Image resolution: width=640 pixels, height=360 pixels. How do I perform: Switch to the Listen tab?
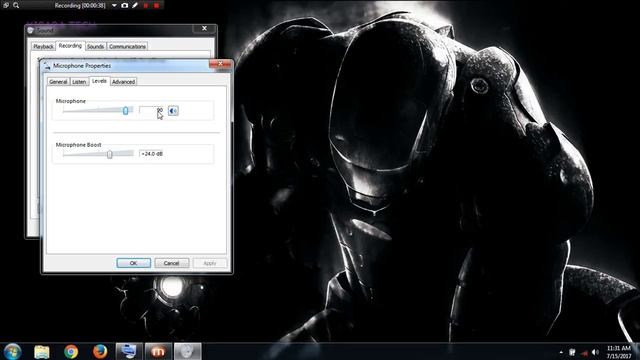click(x=79, y=82)
